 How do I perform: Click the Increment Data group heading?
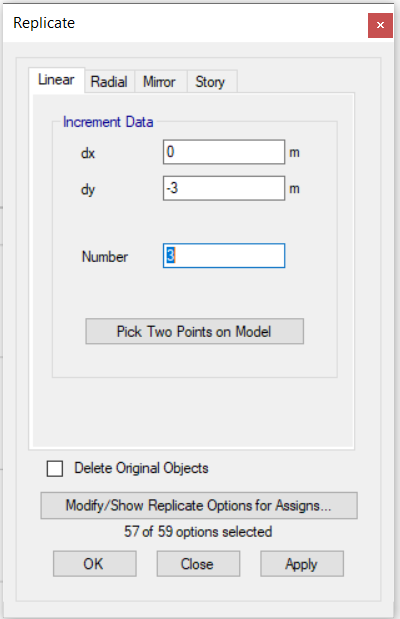pyautogui.click(x=108, y=122)
